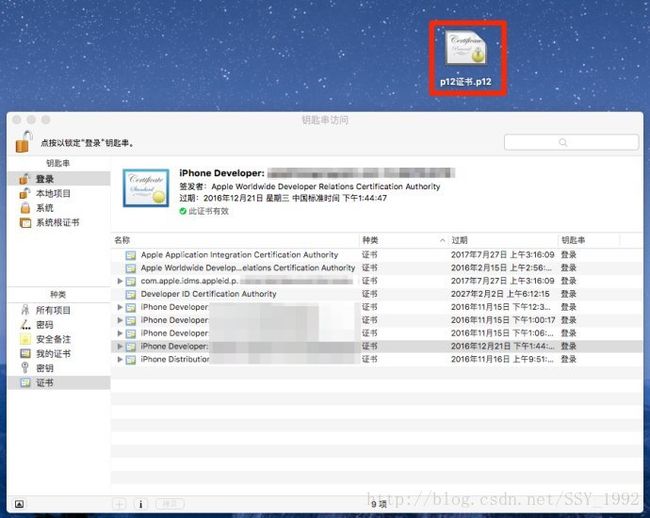The image size is (650, 518).
Task: Click the large certificate thumbnail in the detail pane
Action: 146,188
